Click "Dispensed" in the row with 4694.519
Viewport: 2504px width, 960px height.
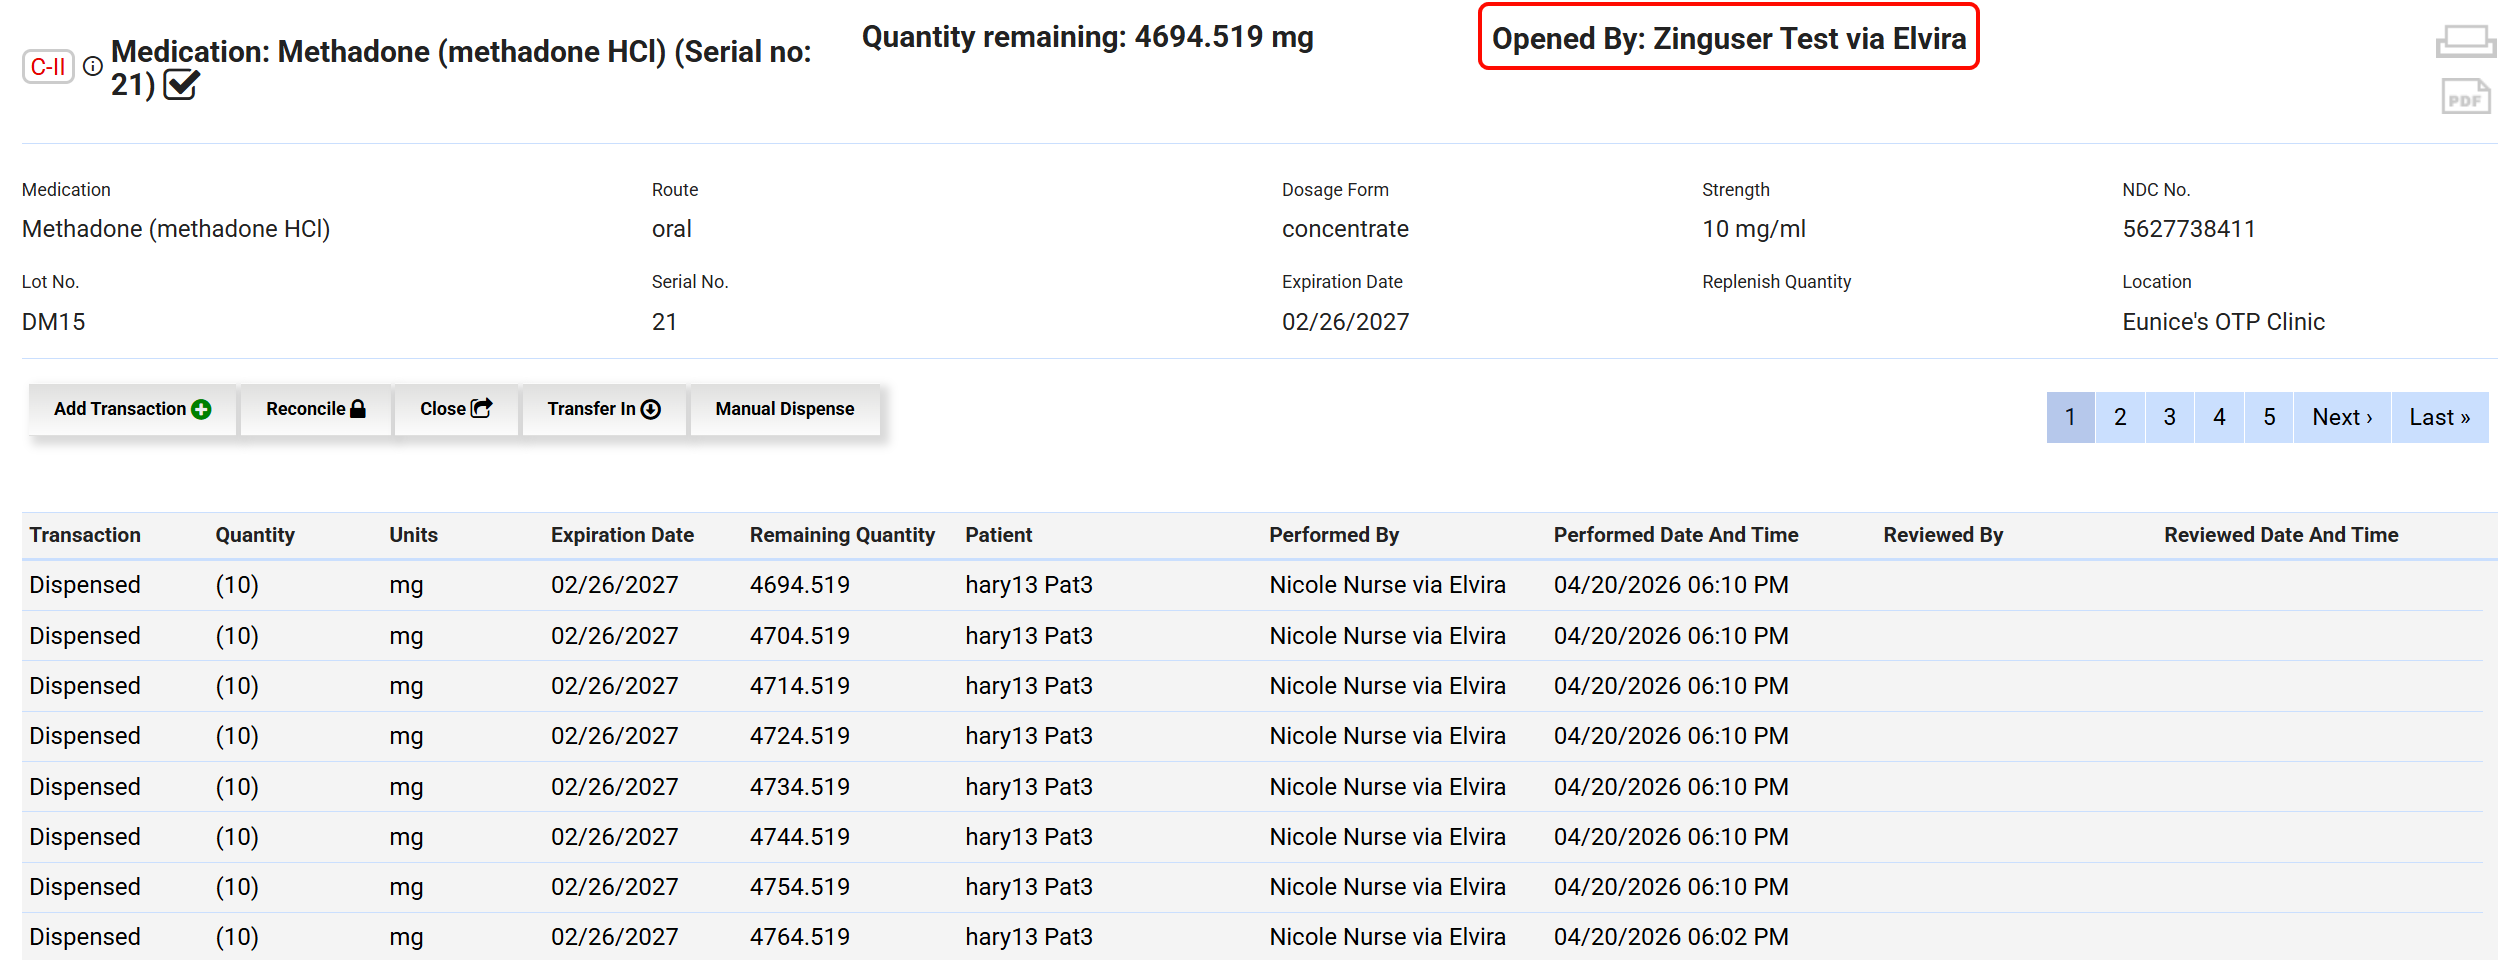click(x=85, y=585)
